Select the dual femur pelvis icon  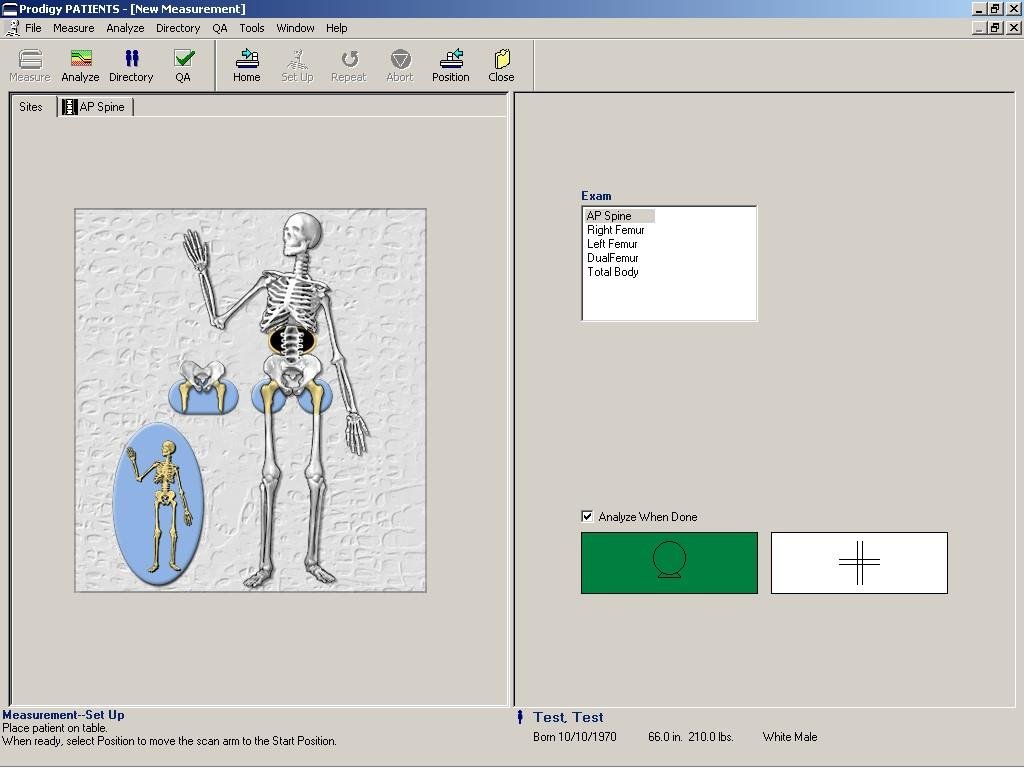(204, 388)
